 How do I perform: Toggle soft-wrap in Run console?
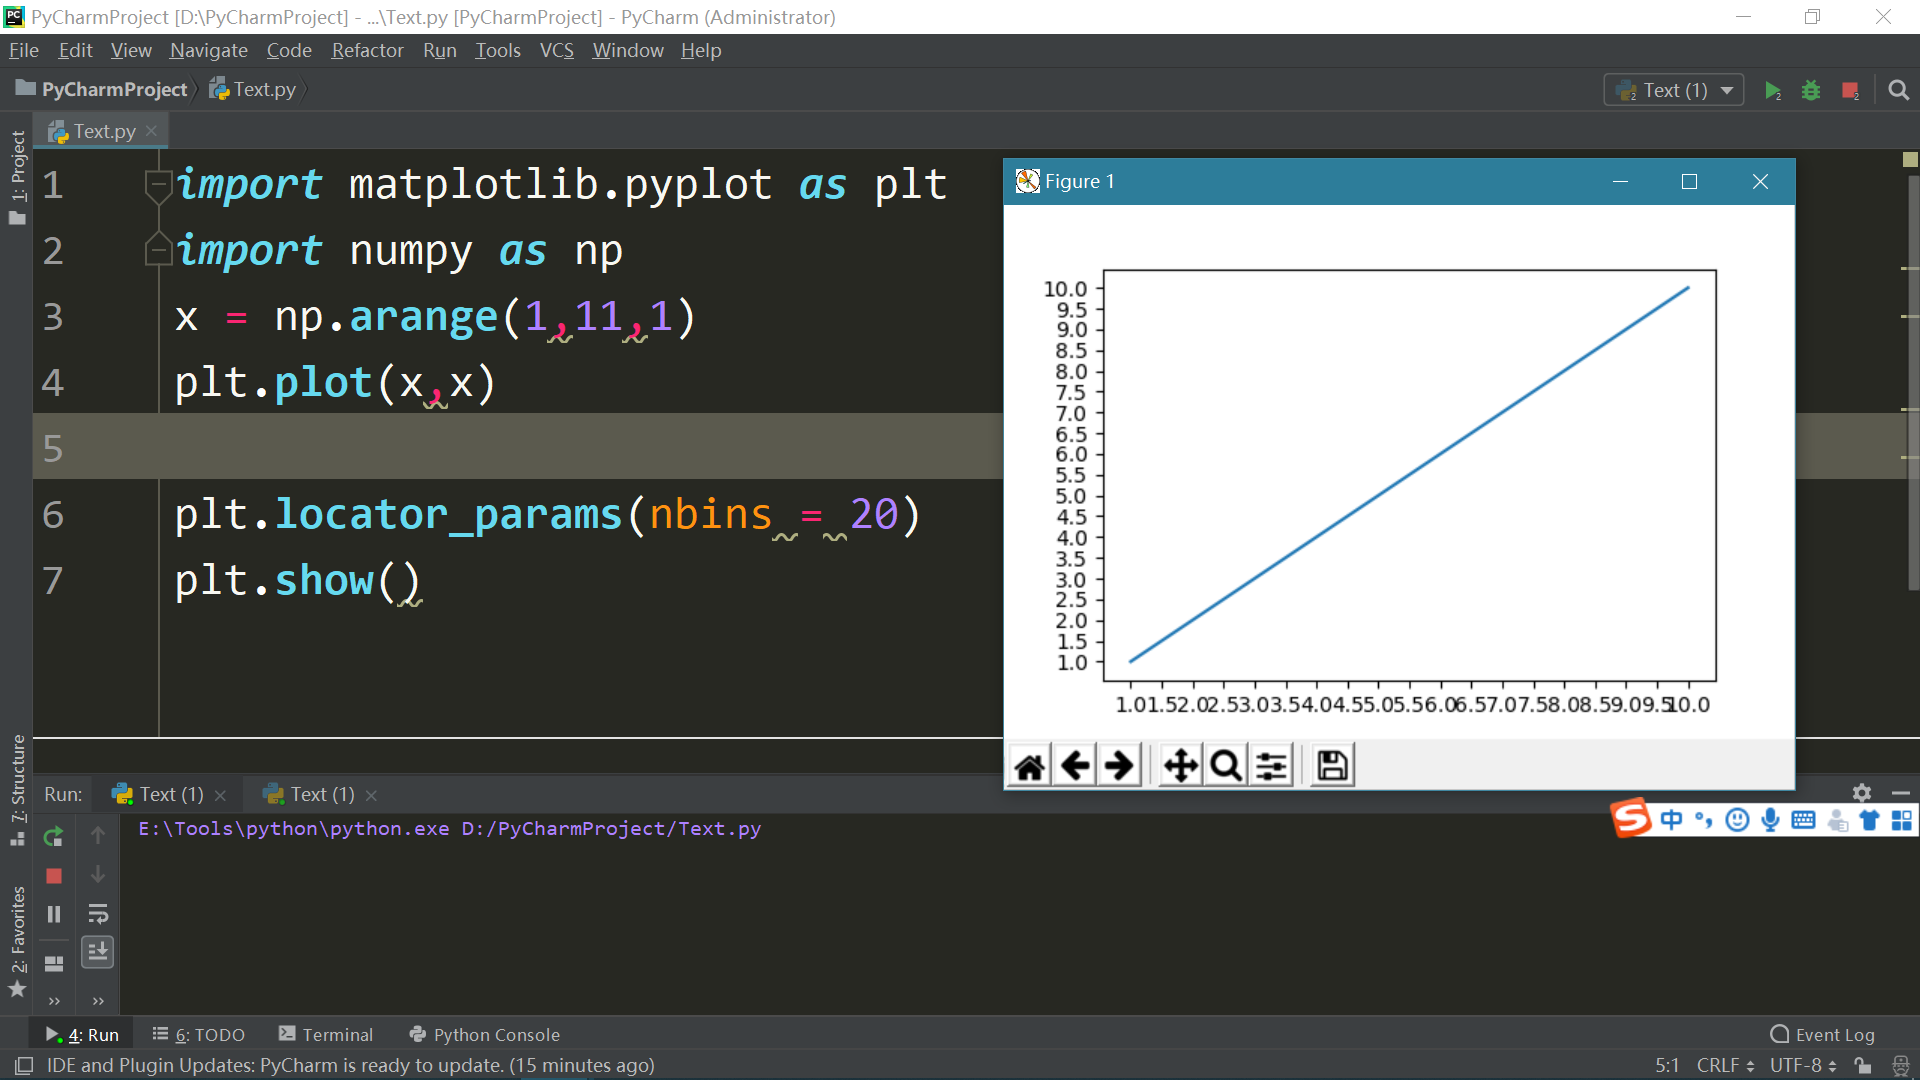pyautogui.click(x=98, y=914)
